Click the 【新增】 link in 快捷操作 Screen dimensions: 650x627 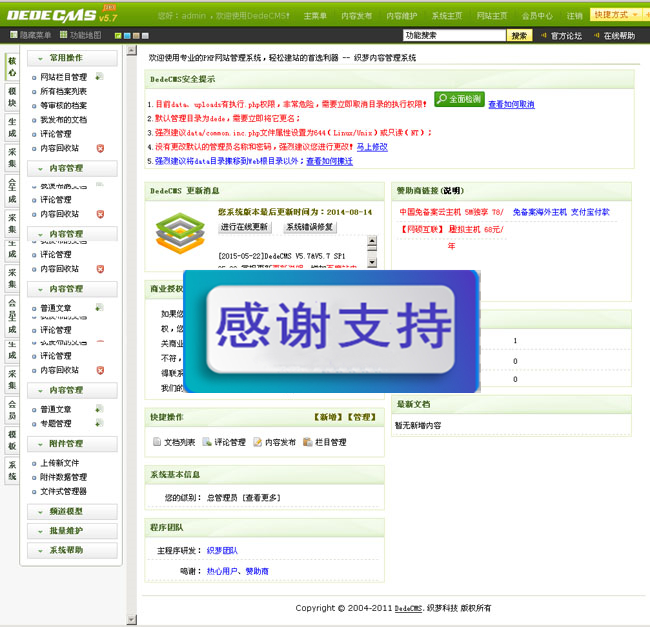(328, 417)
